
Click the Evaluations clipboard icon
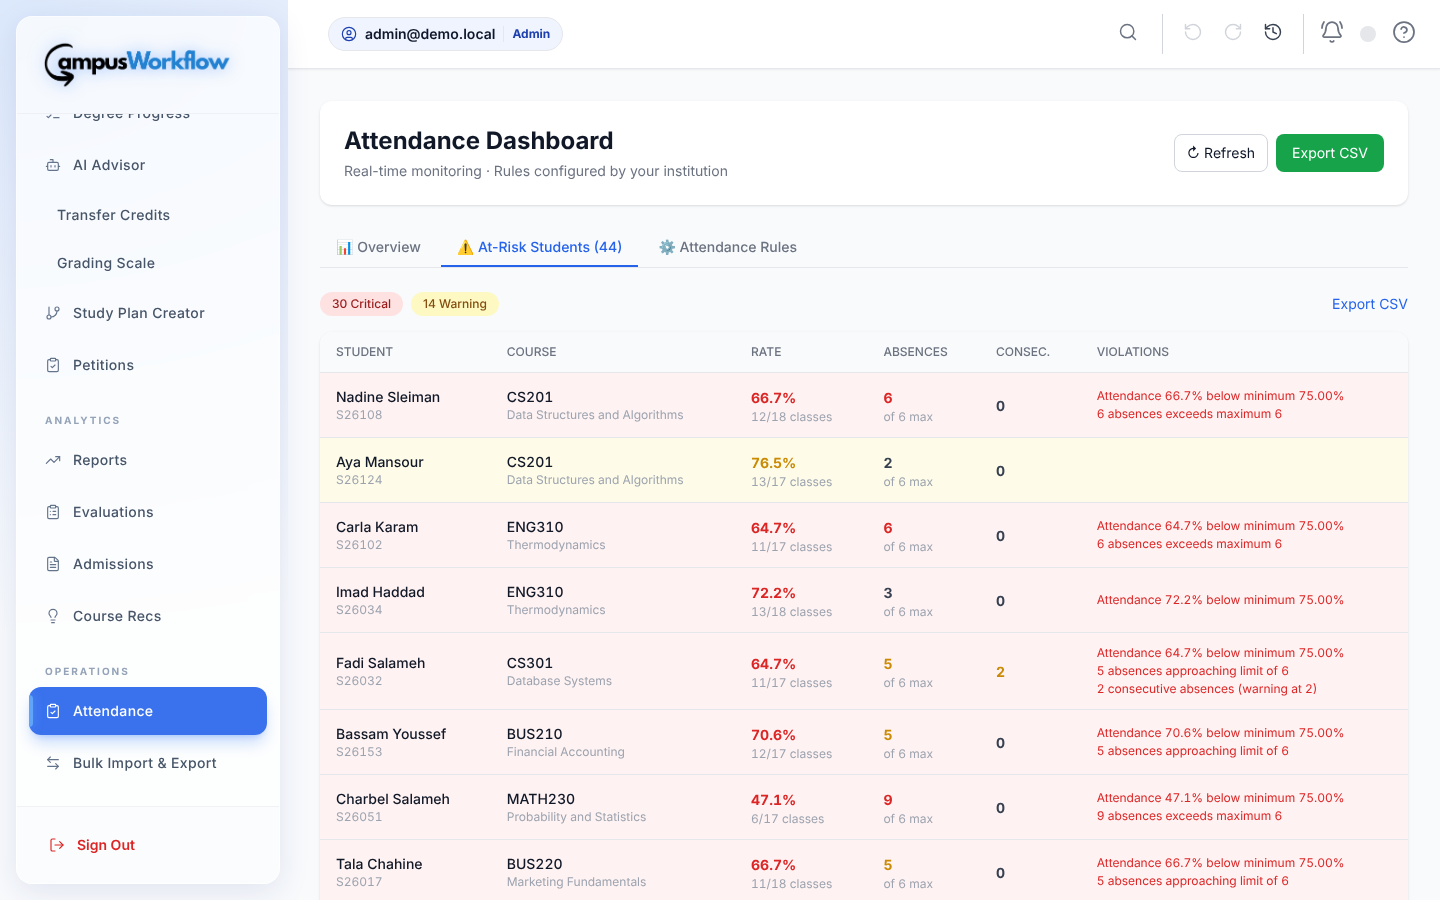53,512
